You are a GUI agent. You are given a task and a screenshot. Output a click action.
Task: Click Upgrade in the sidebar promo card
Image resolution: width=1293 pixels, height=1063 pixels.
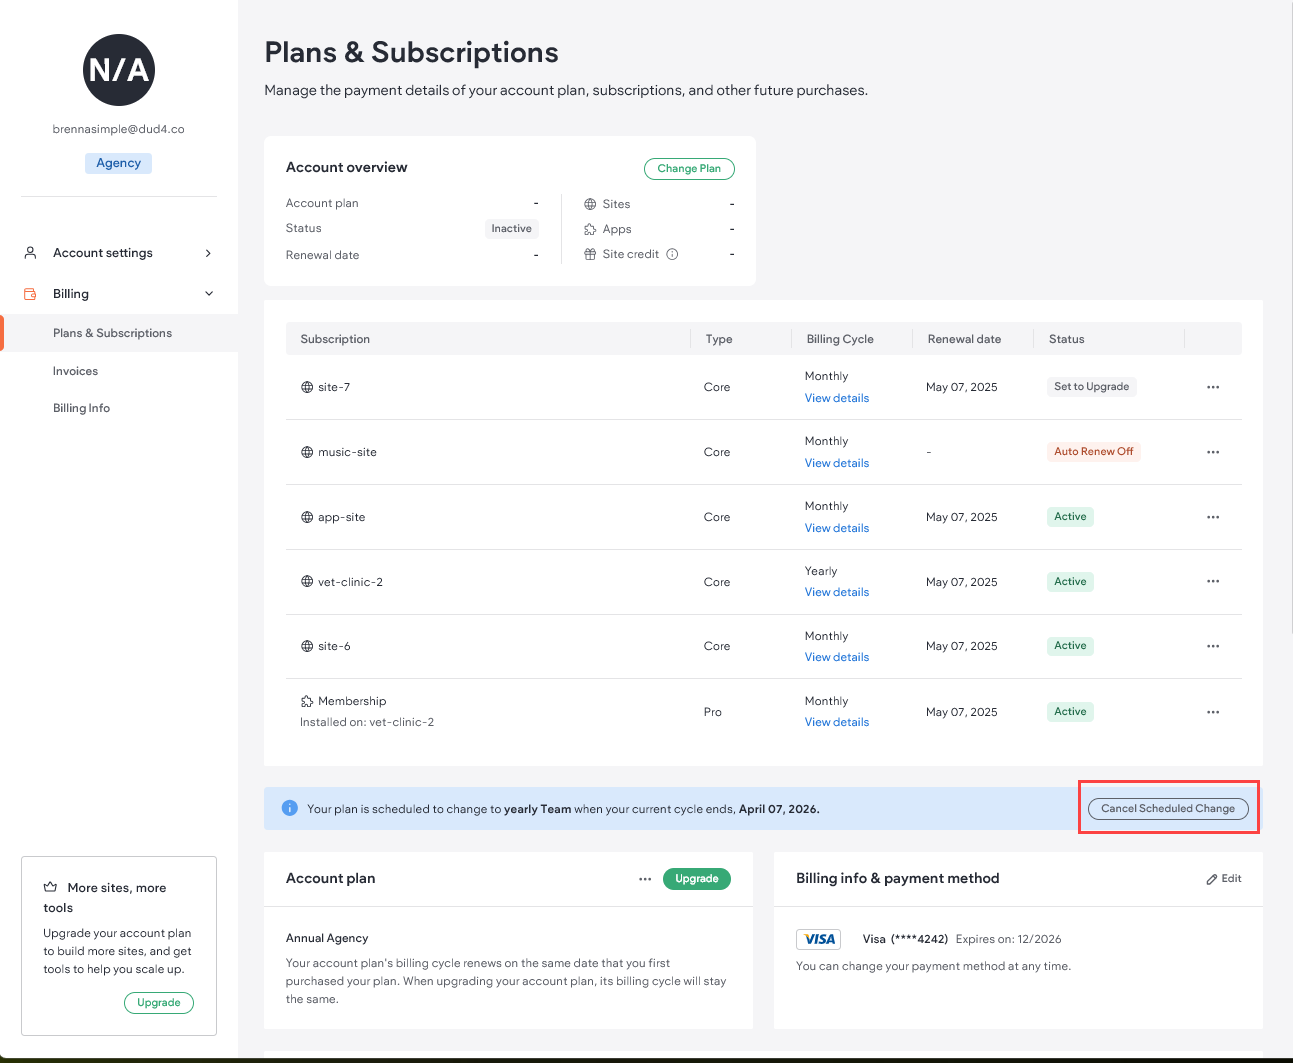(159, 1003)
